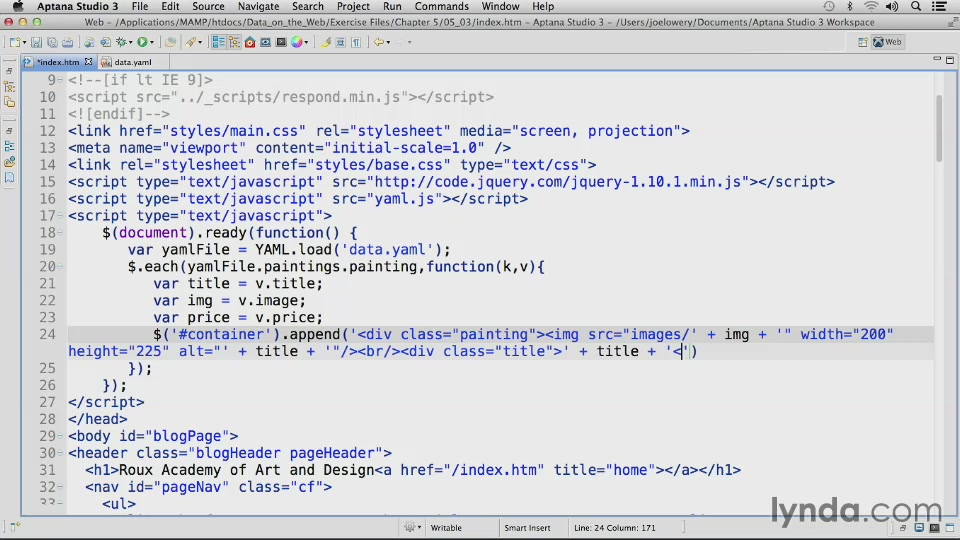Viewport: 960px width, 540px height.
Task: Open the File menu
Action: [x=140, y=7]
